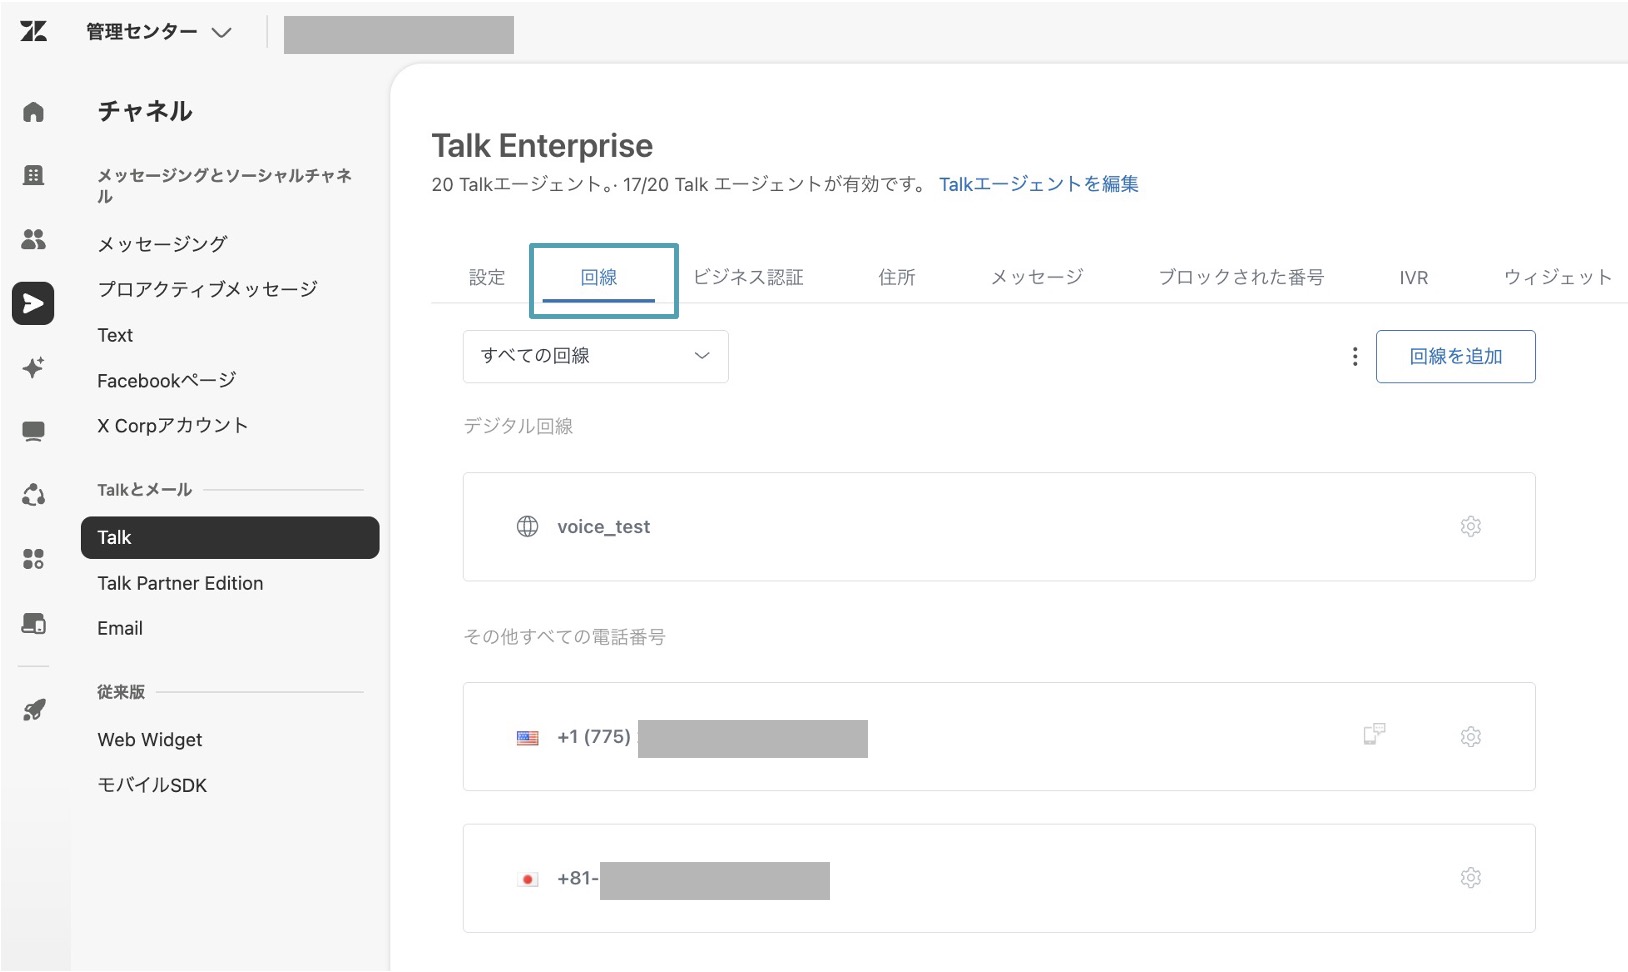Image resolution: width=1628 pixels, height=972 pixels.
Task: Open the three-dot more options menu
Action: coord(1355,357)
